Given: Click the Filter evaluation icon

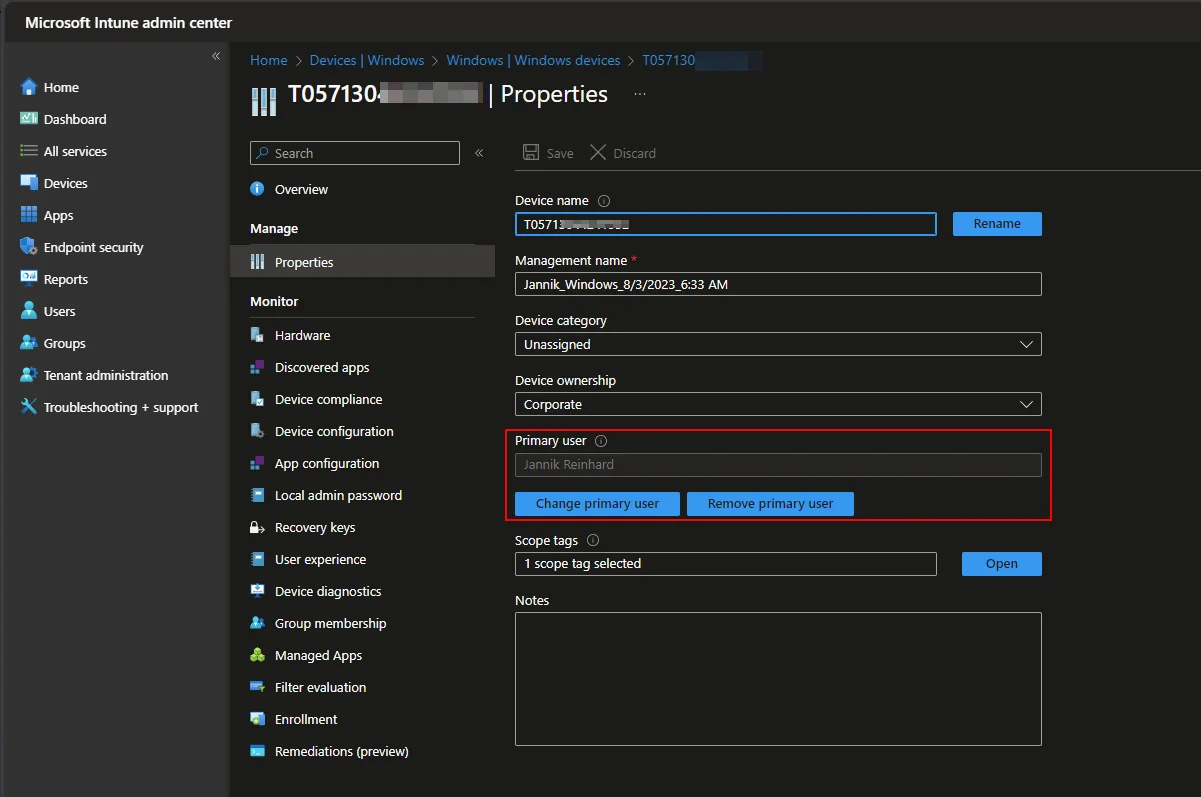Looking at the screenshot, I should [x=257, y=687].
